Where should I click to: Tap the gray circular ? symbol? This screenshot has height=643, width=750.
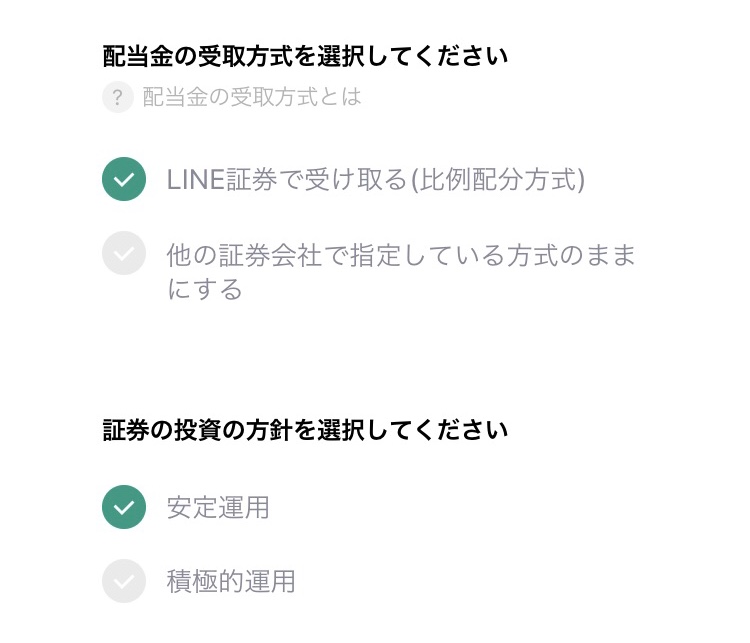[x=118, y=97]
